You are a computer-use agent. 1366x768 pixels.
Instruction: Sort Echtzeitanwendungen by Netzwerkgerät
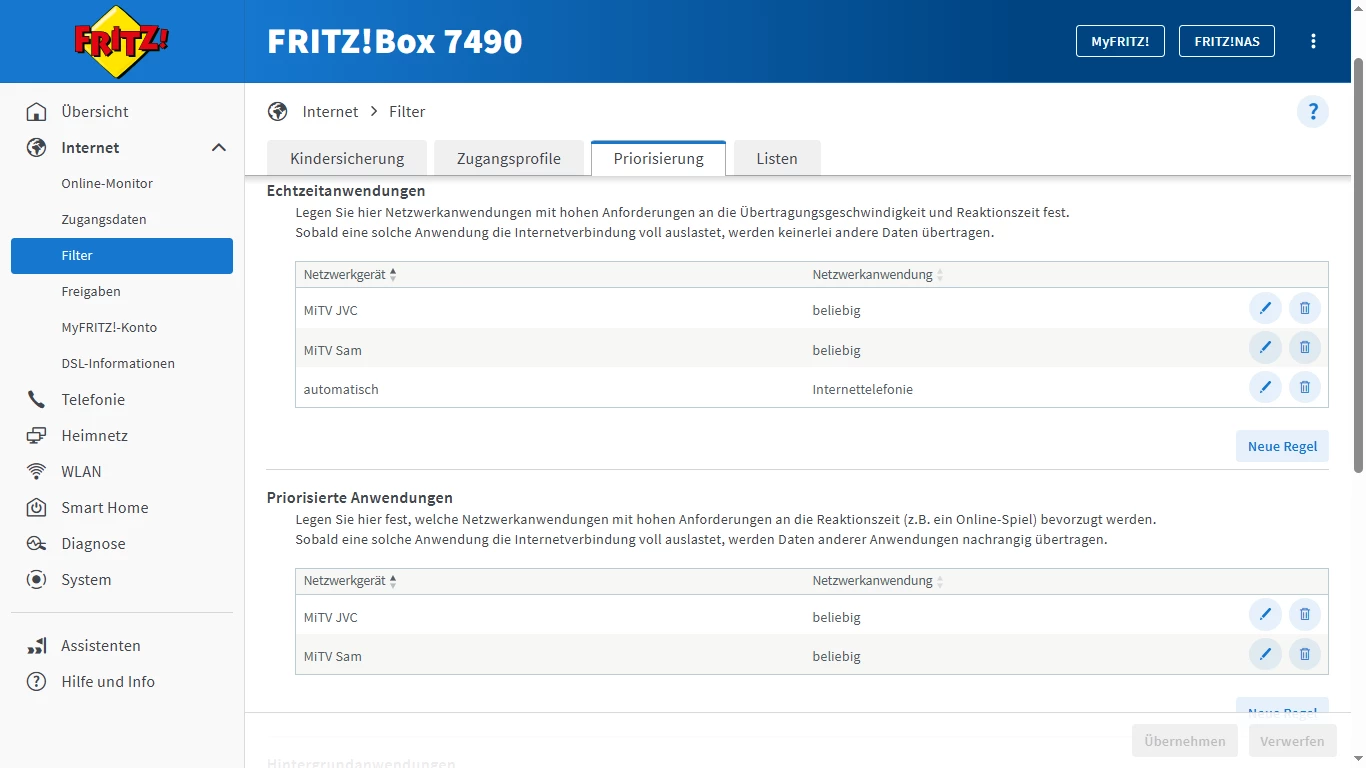click(x=350, y=275)
